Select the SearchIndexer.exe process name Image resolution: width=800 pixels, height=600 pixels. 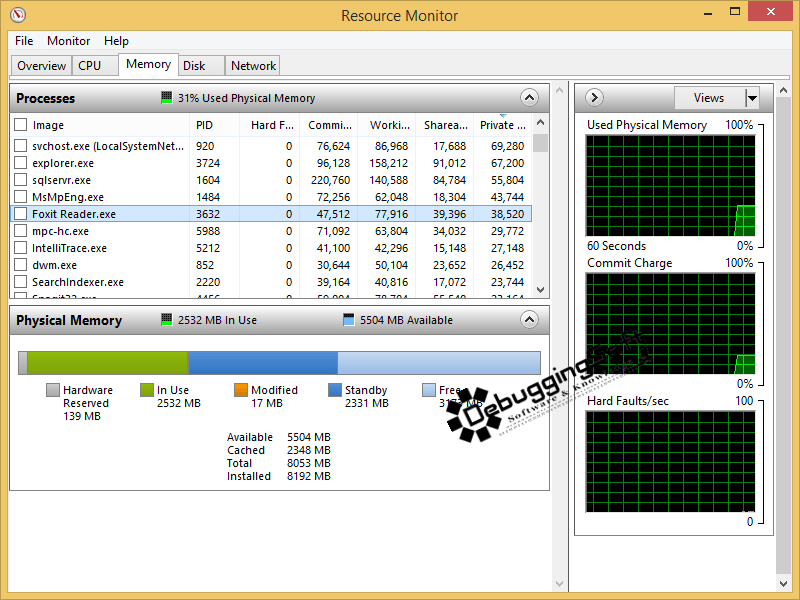(x=78, y=282)
